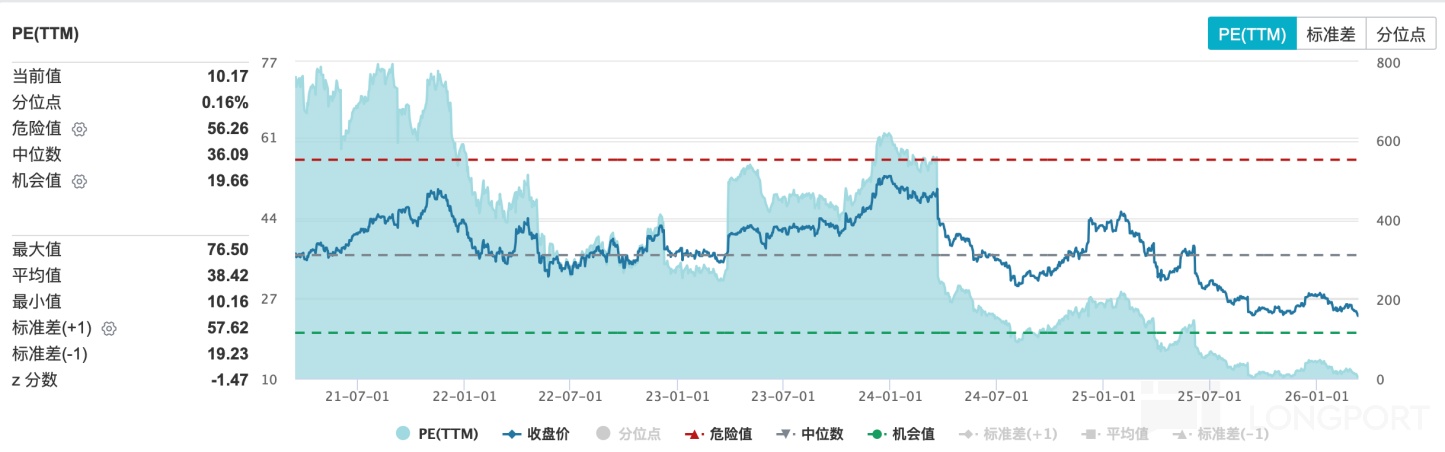Enable the 平均值 legend series
The image size is (1445, 452).
click(1115, 434)
